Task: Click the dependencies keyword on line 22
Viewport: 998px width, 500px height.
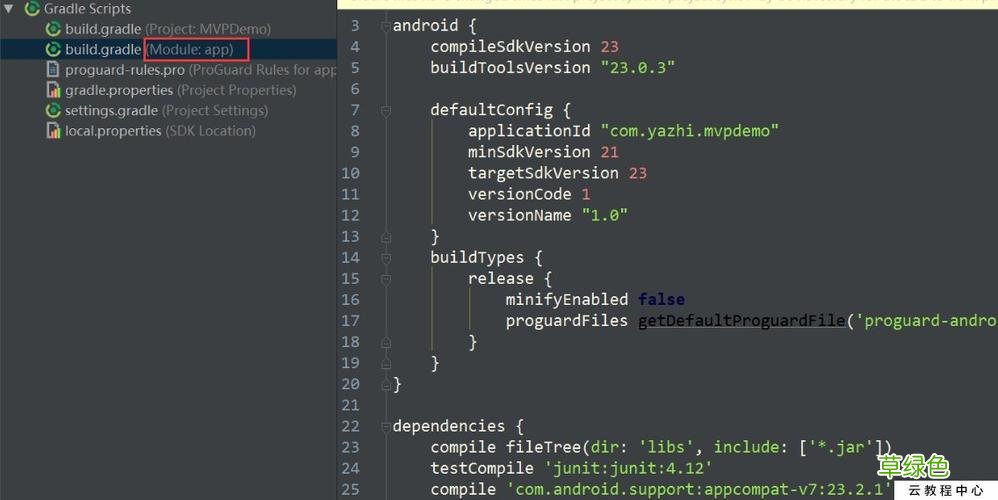Action: pyautogui.click(x=449, y=426)
